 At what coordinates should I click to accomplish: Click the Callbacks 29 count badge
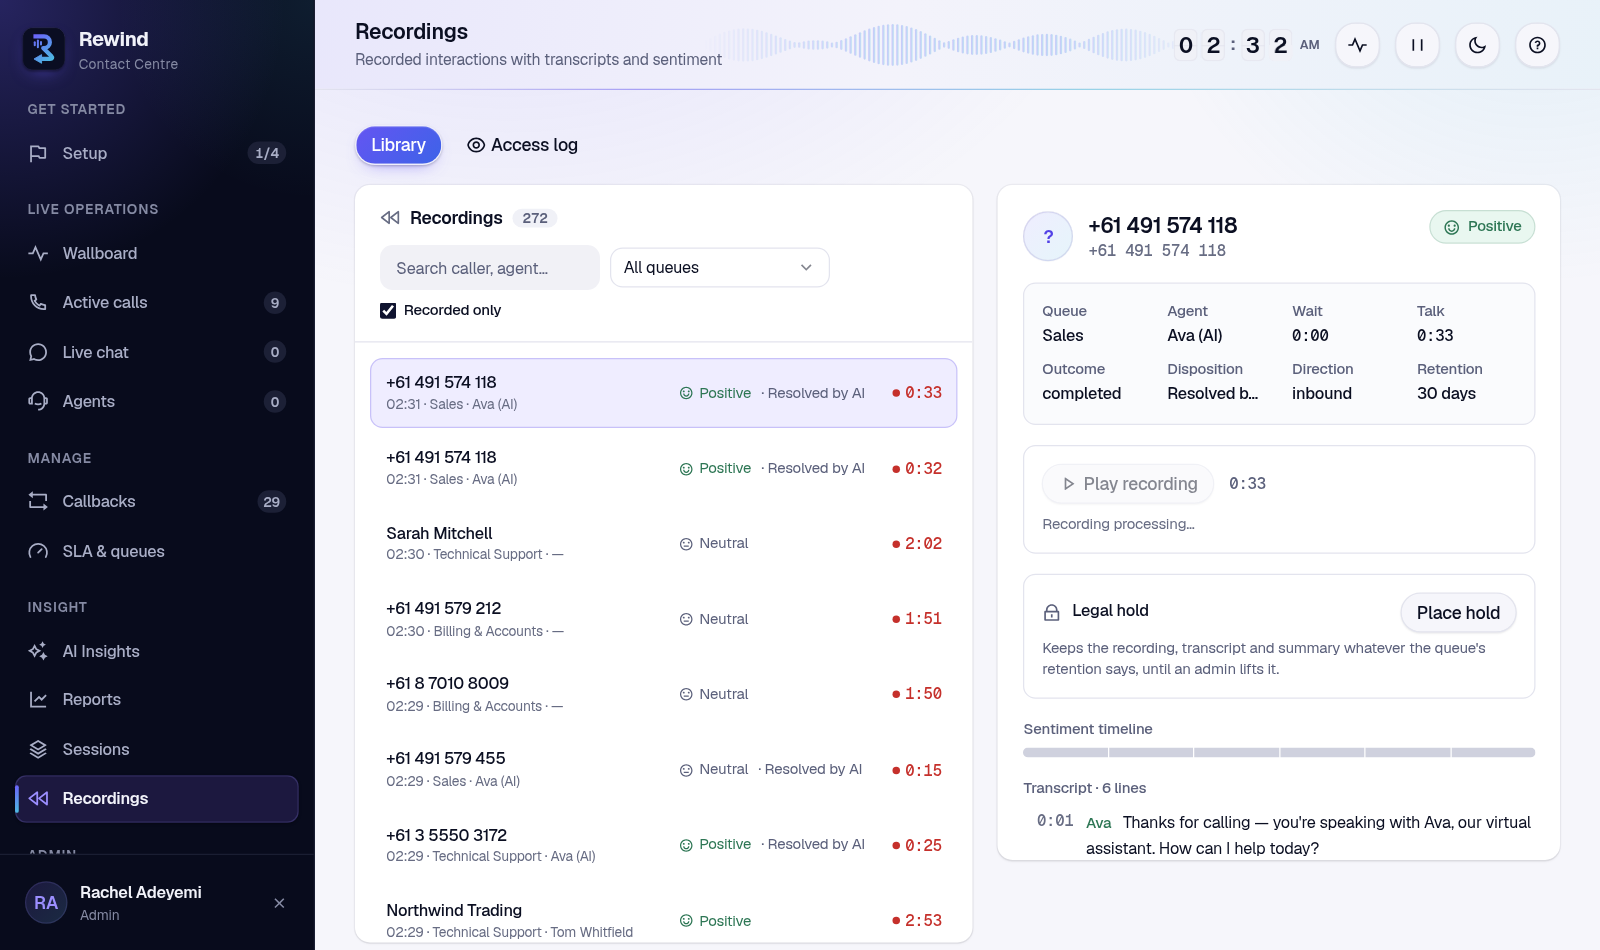pos(272,502)
